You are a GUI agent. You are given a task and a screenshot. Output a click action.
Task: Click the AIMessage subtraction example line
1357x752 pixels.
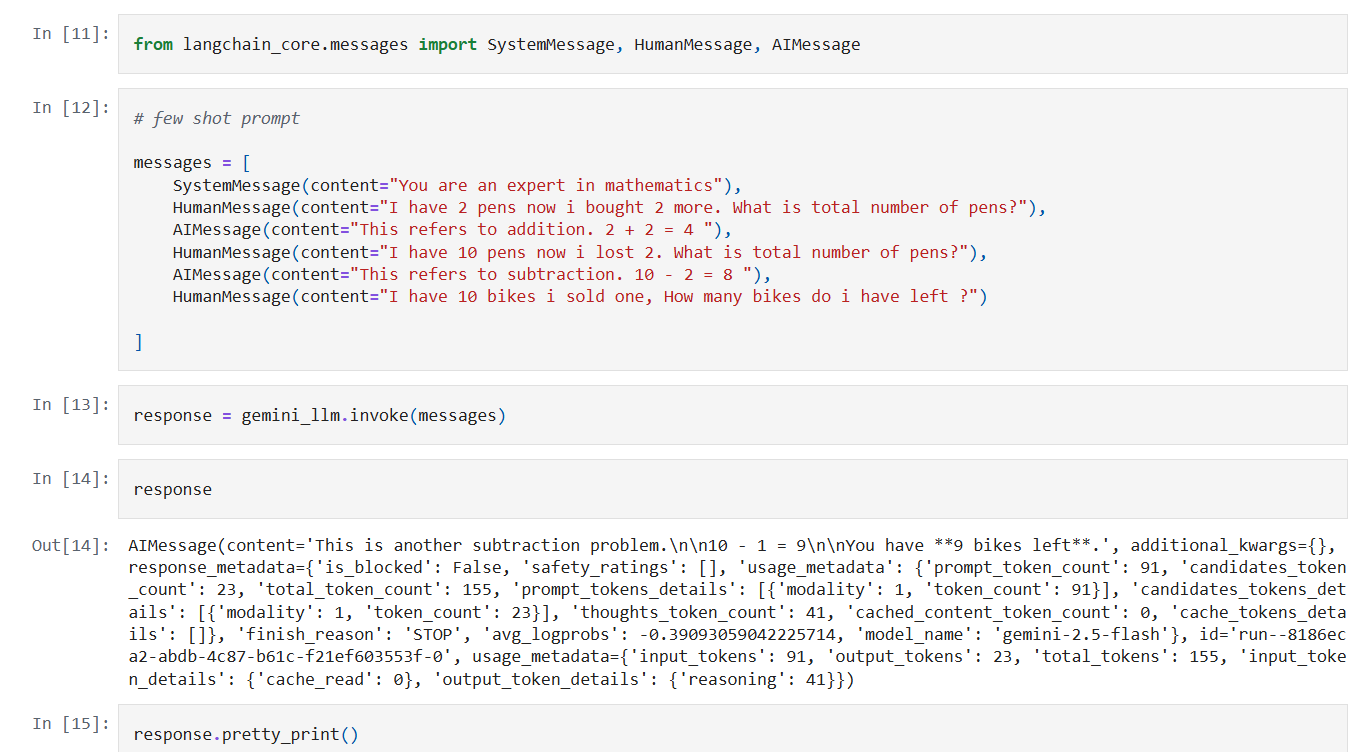pos(465,274)
